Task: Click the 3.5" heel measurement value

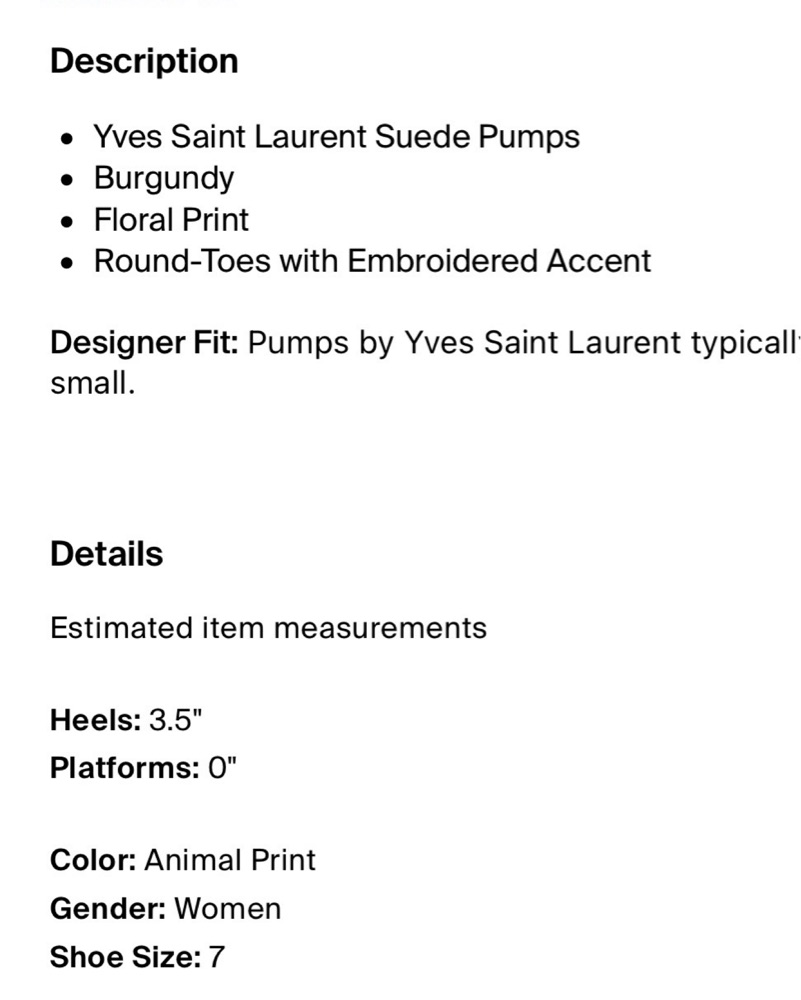Action: (175, 720)
